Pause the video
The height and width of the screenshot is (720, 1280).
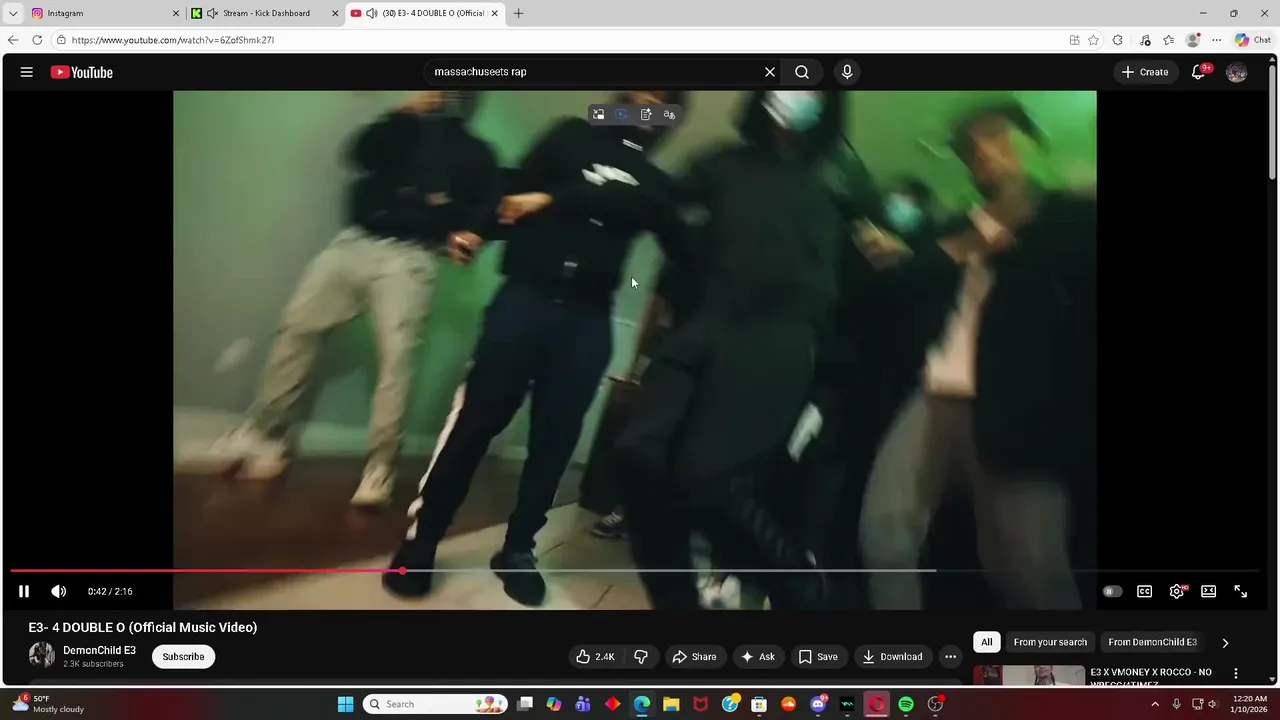pos(24,591)
